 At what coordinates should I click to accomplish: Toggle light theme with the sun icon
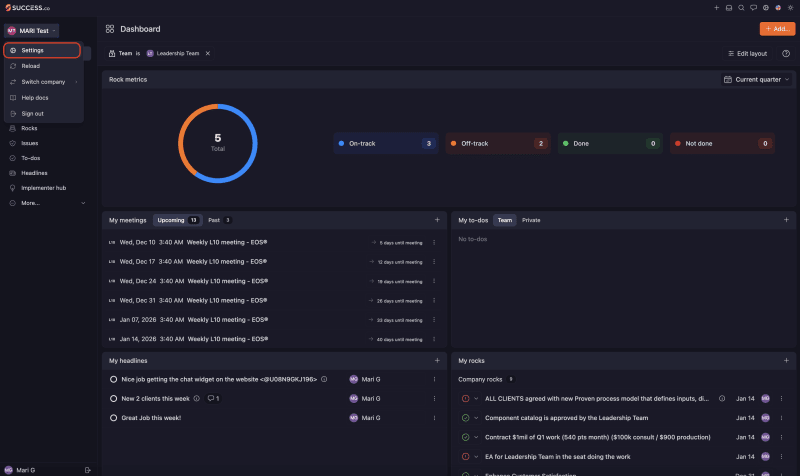point(790,8)
